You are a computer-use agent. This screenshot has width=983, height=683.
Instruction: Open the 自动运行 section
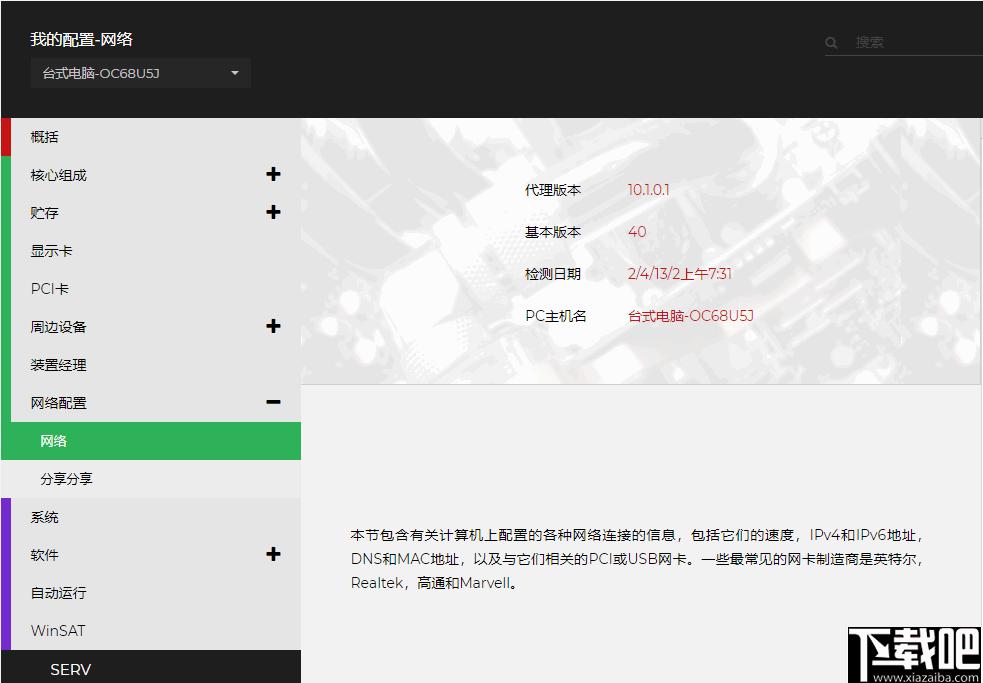tap(150, 593)
